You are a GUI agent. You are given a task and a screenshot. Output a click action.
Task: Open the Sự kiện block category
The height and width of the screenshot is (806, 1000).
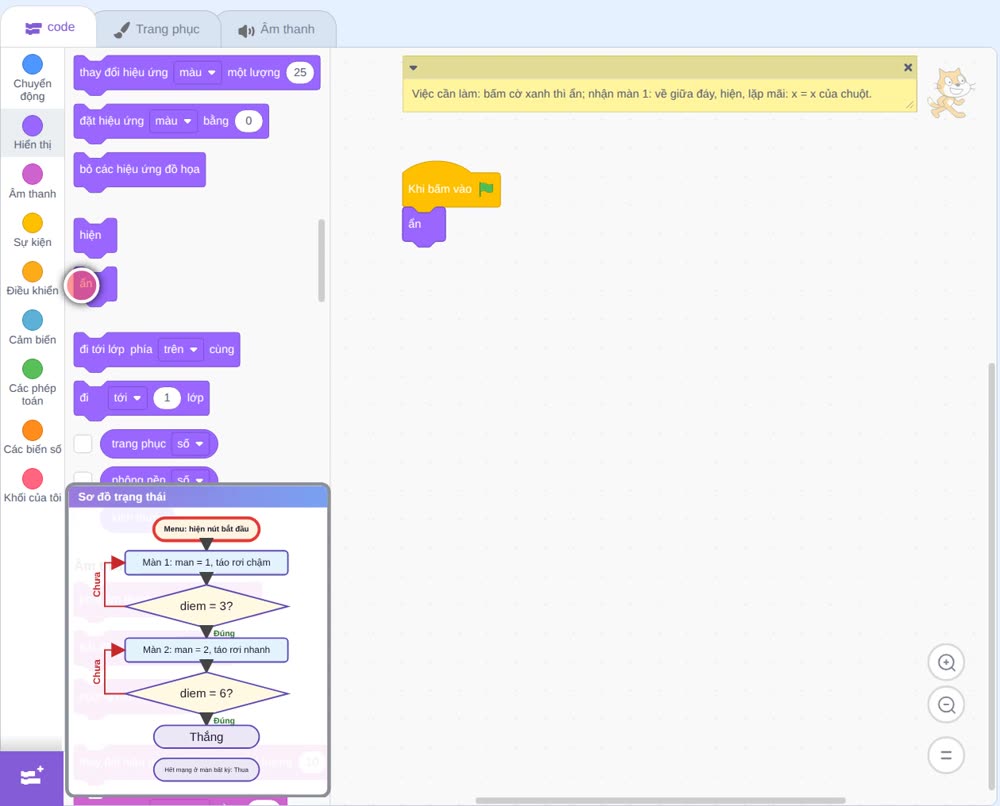coord(33,230)
